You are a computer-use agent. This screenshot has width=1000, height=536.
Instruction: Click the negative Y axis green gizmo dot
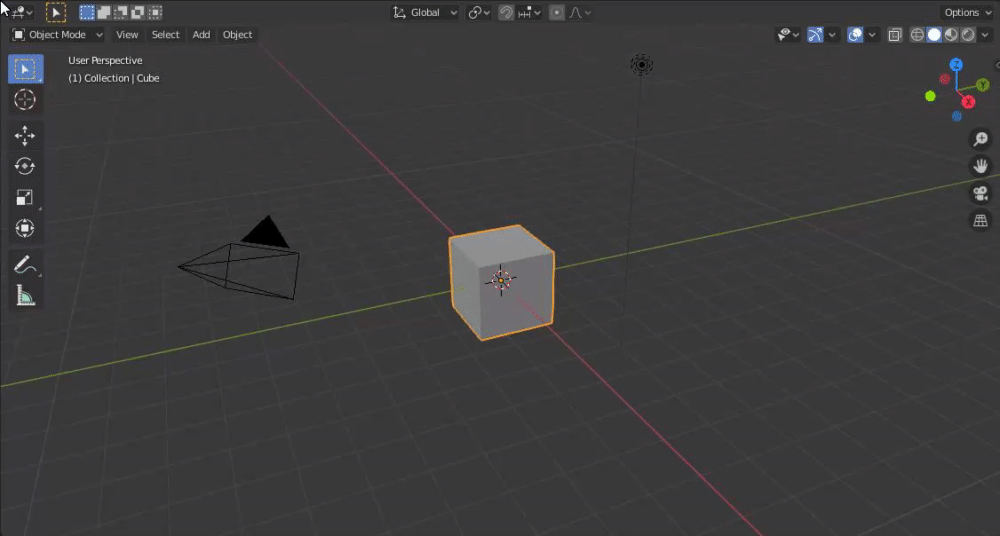click(930, 96)
